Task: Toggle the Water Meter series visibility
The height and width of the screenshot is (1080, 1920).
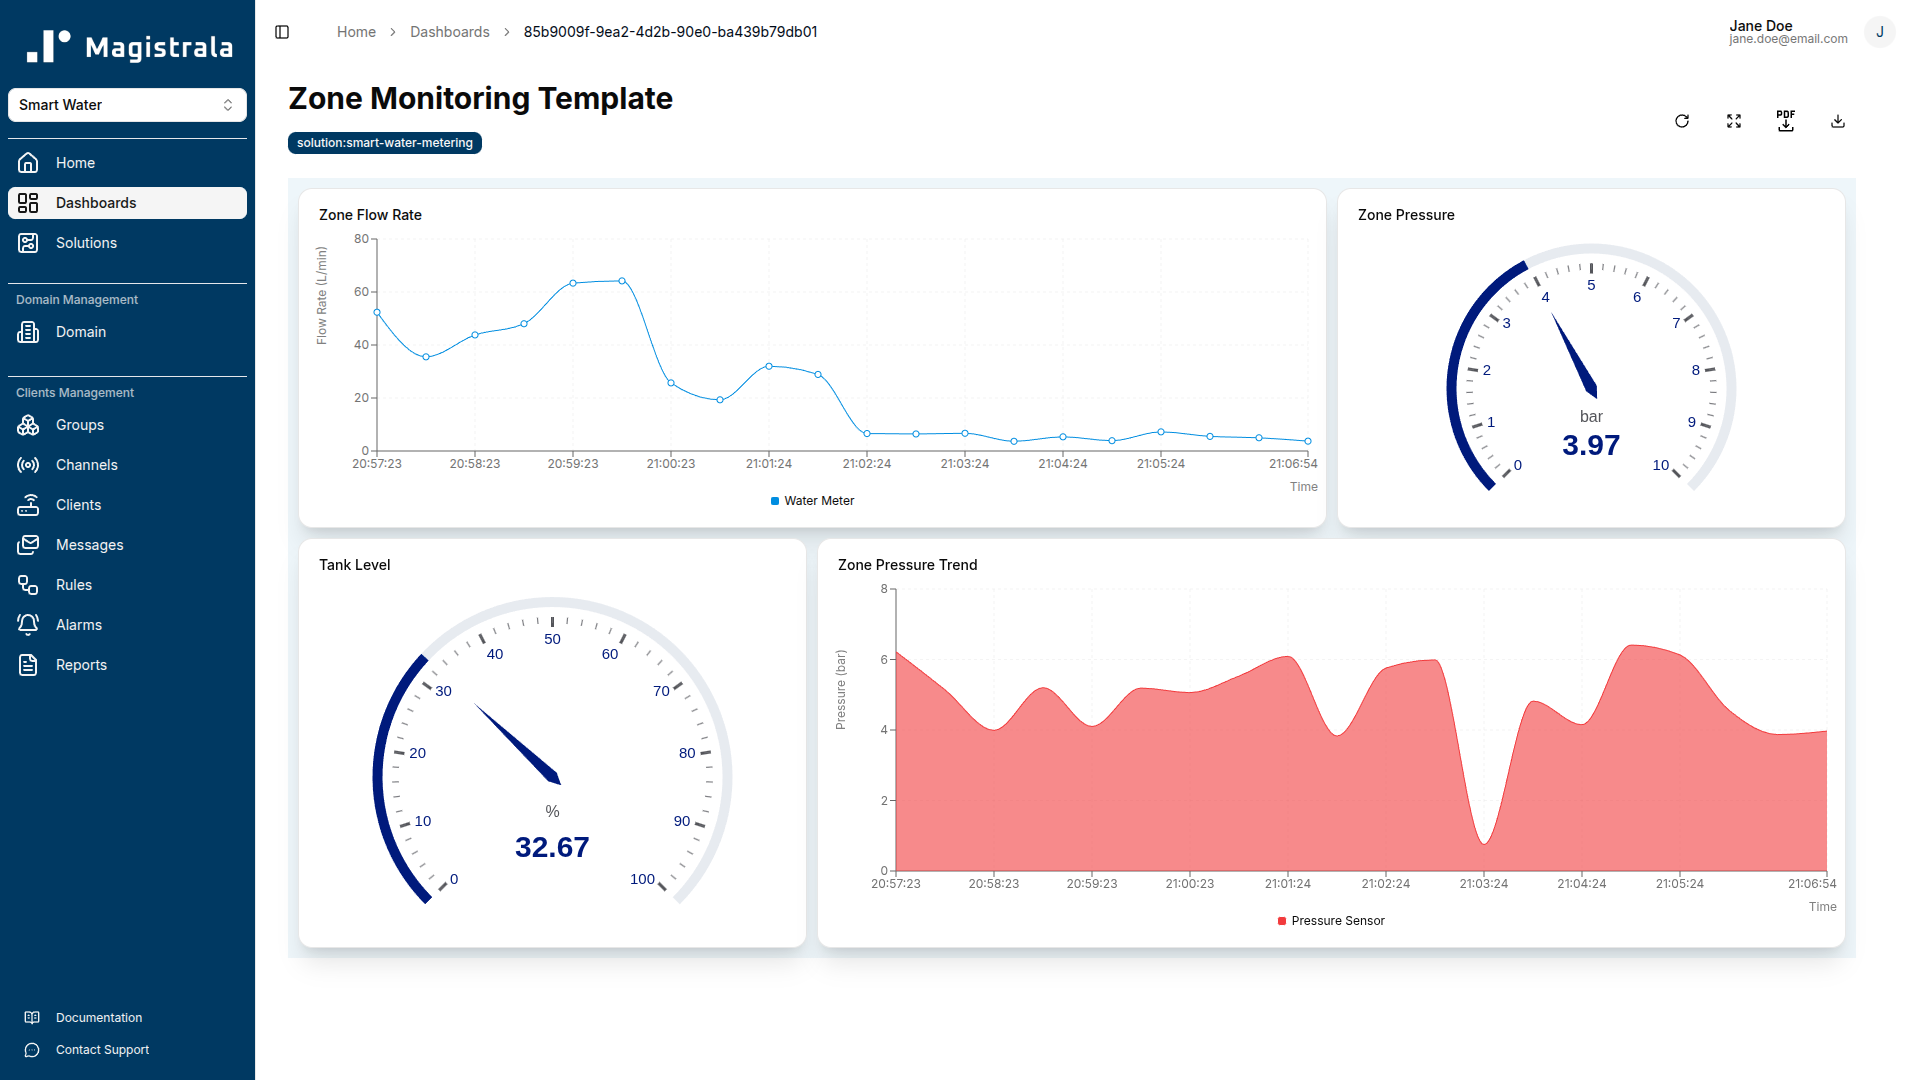Action: coord(812,500)
